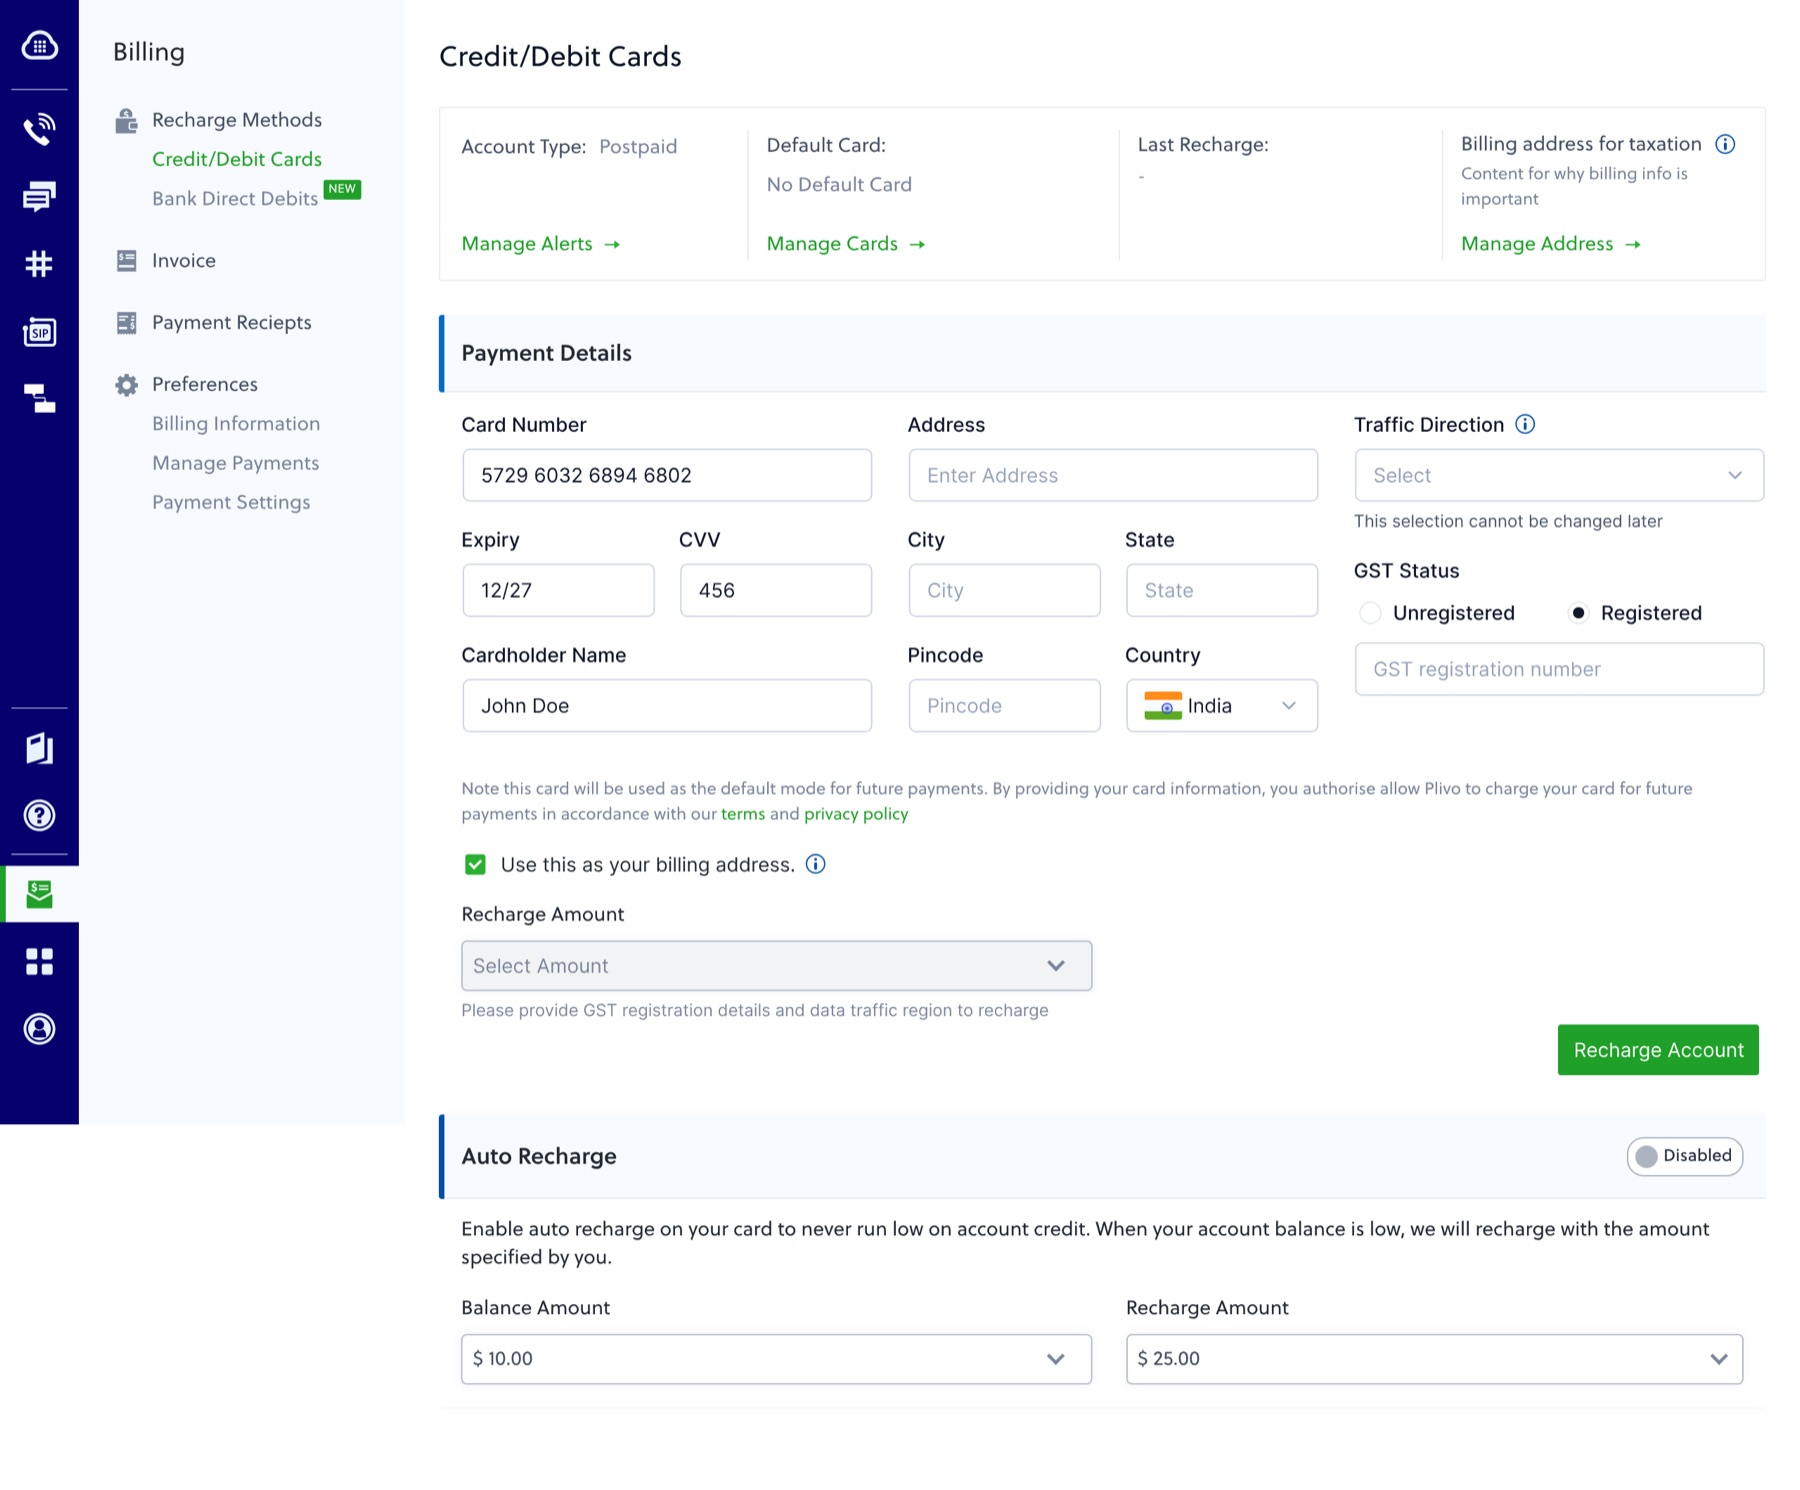Open the Invoice menu item
The width and height of the screenshot is (1800, 1490).
click(184, 260)
